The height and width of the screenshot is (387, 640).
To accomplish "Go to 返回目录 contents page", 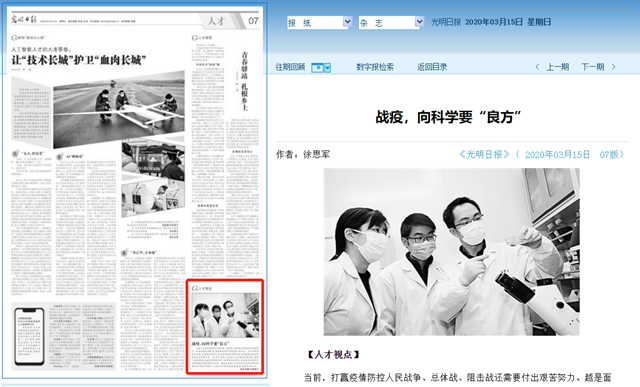I will pos(432,67).
